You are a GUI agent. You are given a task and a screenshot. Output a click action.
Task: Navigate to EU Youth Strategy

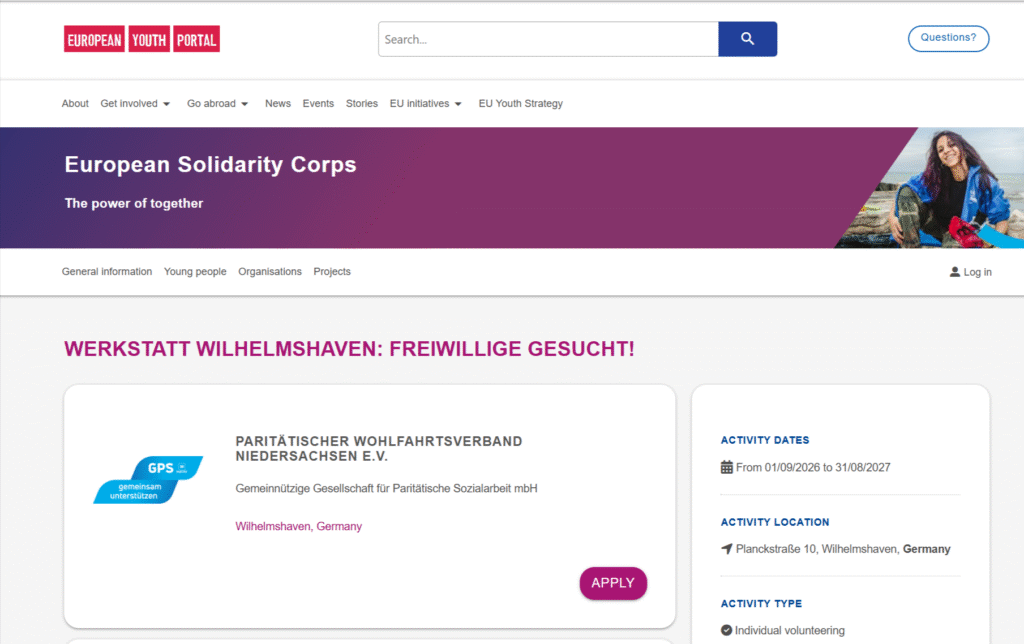pyautogui.click(x=521, y=104)
